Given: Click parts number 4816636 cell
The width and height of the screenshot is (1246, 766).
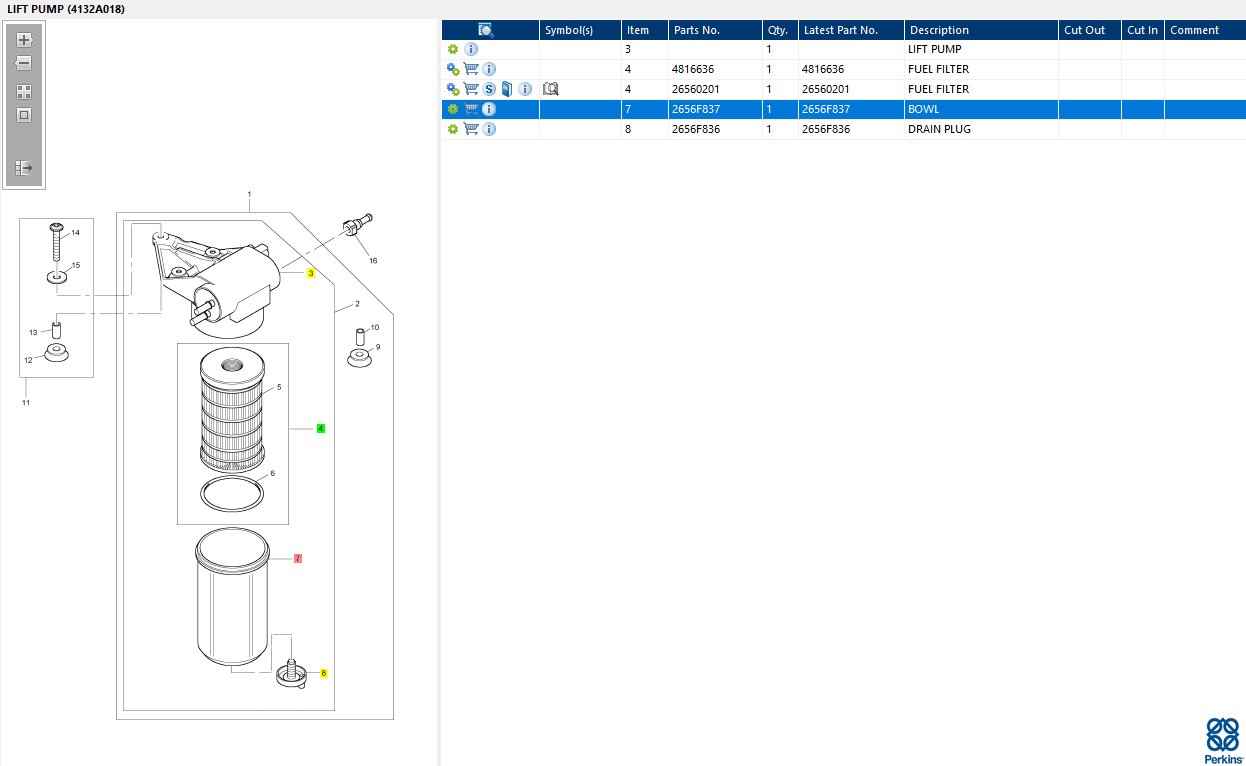Looking at the screenshot, I should click(x=715, y=69).
